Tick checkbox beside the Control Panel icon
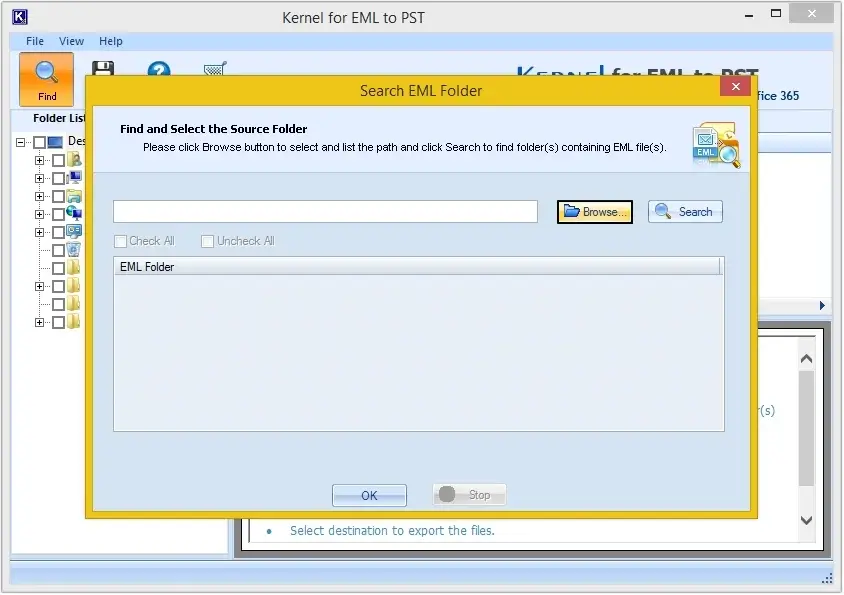Screen dimensions: 844x595 pyautogui.click(x=58, y=233)
